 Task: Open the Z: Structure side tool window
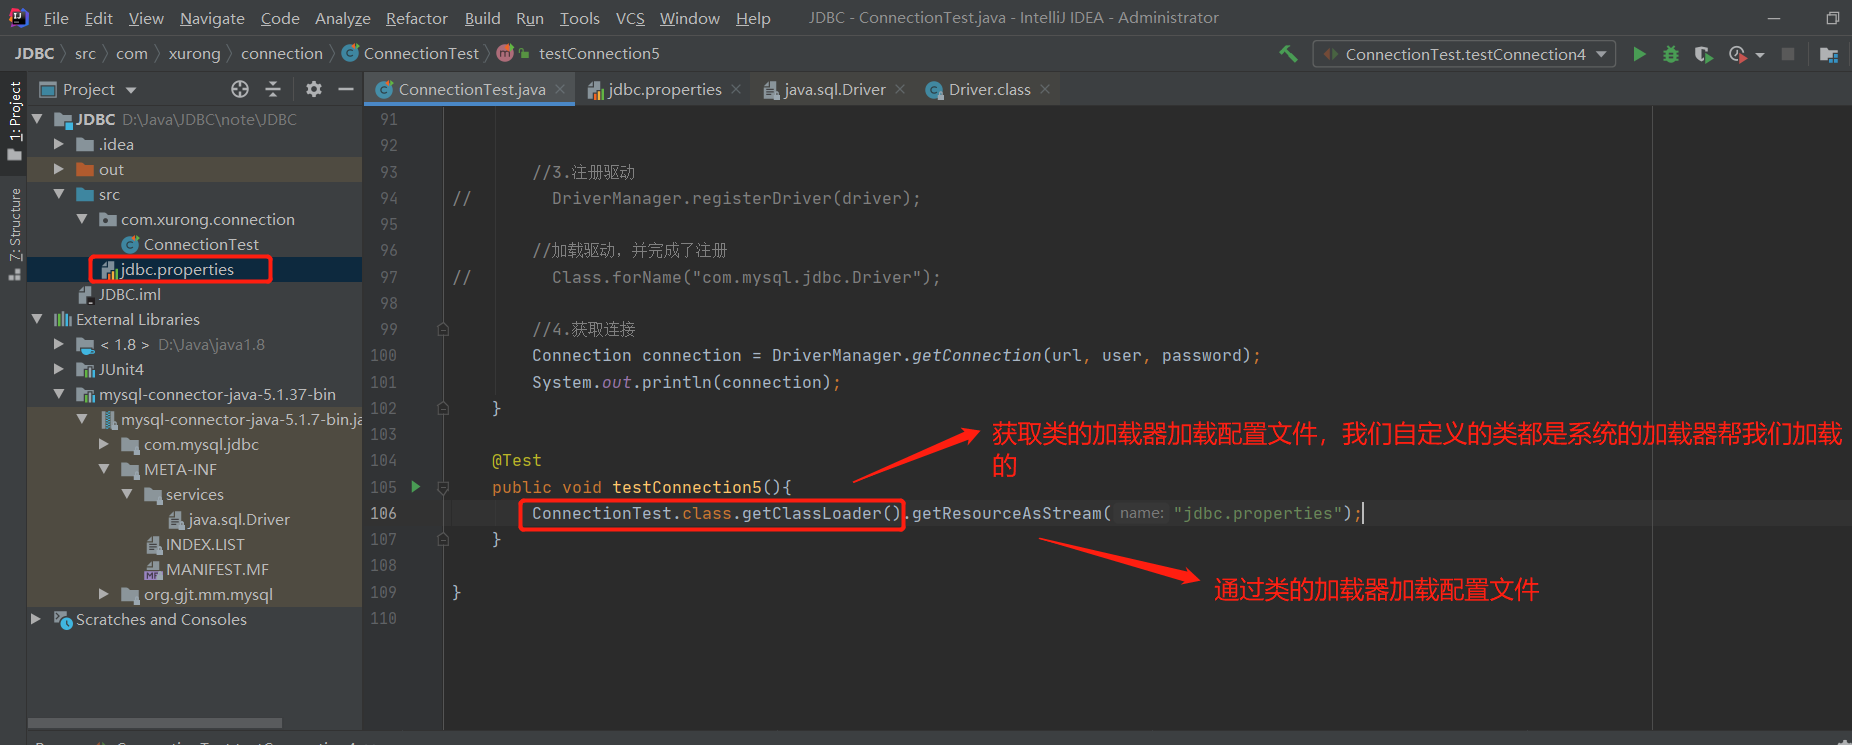coord(14,233)
